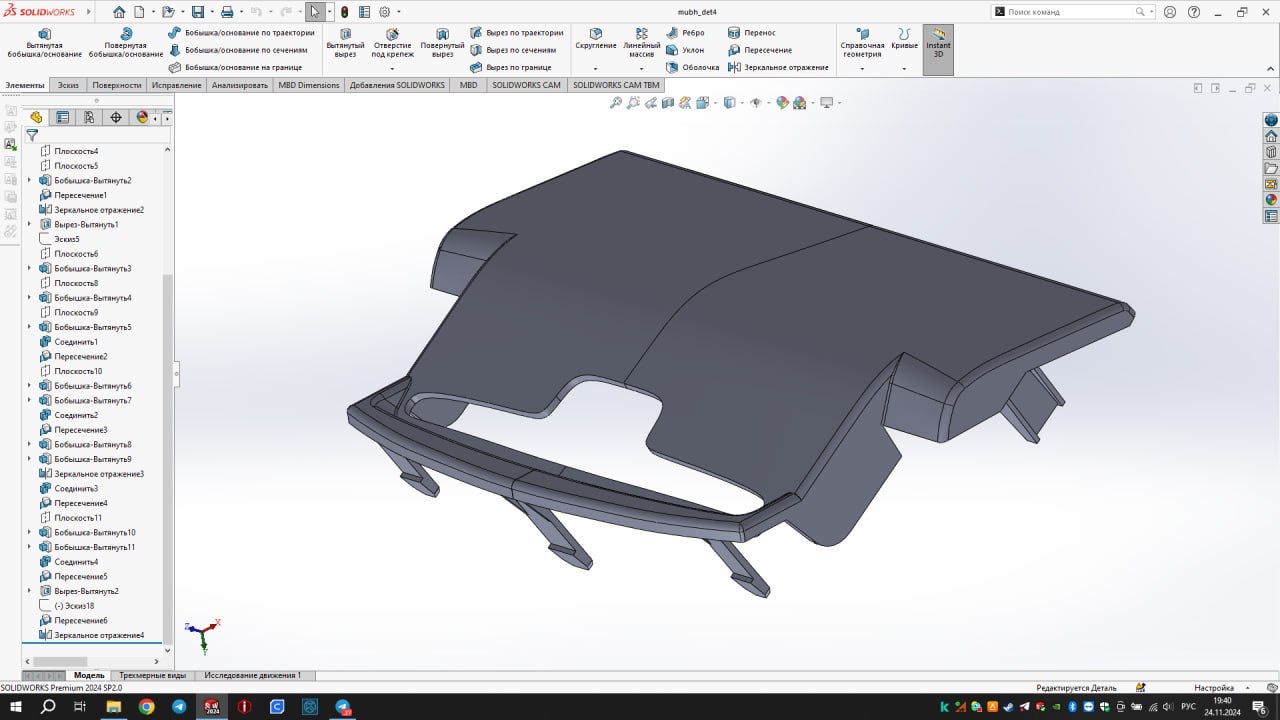Open the Оболочка shell feature

(x=691, y=67)
